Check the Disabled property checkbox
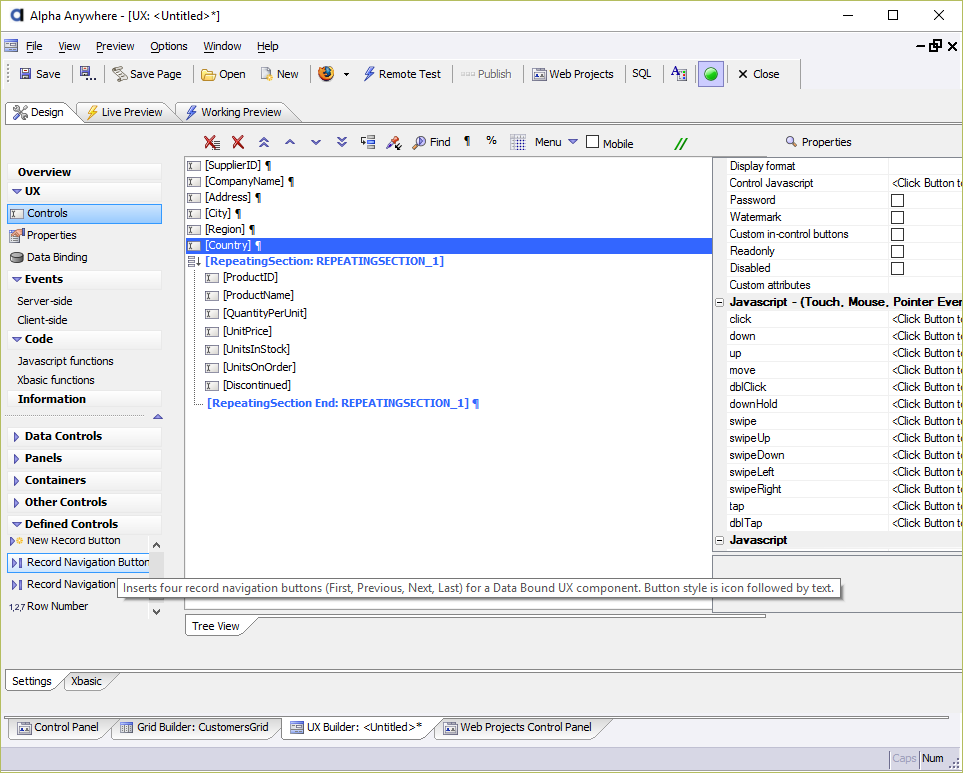963x773 pixels. pos(897,268)
